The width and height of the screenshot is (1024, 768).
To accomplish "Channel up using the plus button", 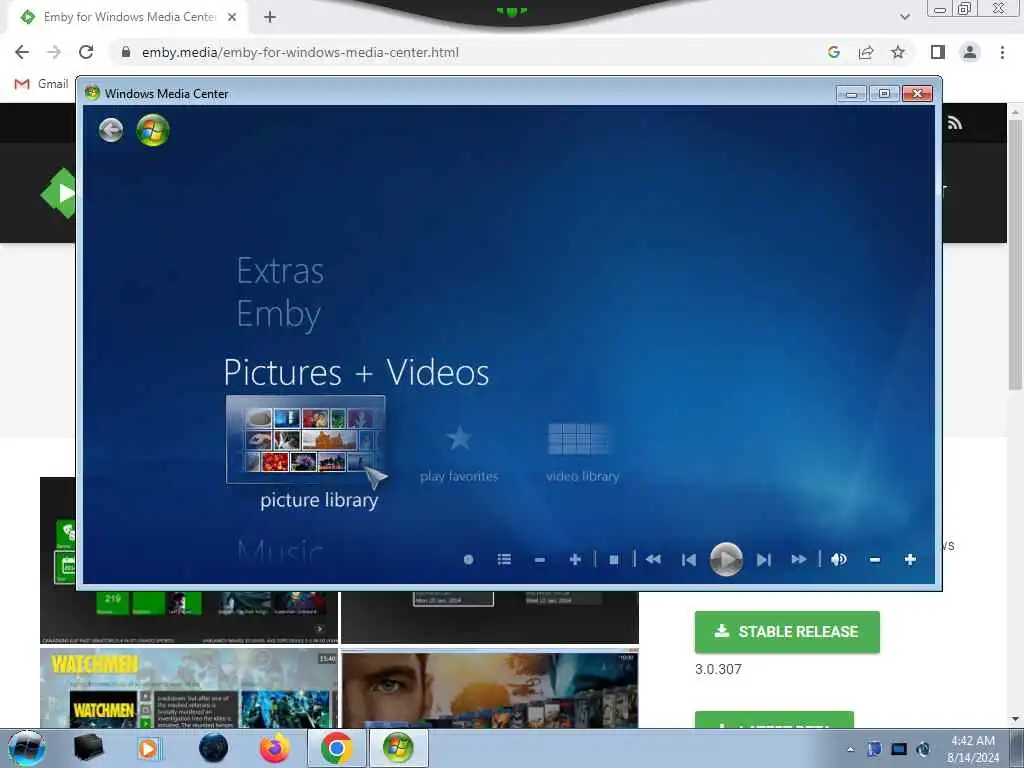I will point(575,560).
